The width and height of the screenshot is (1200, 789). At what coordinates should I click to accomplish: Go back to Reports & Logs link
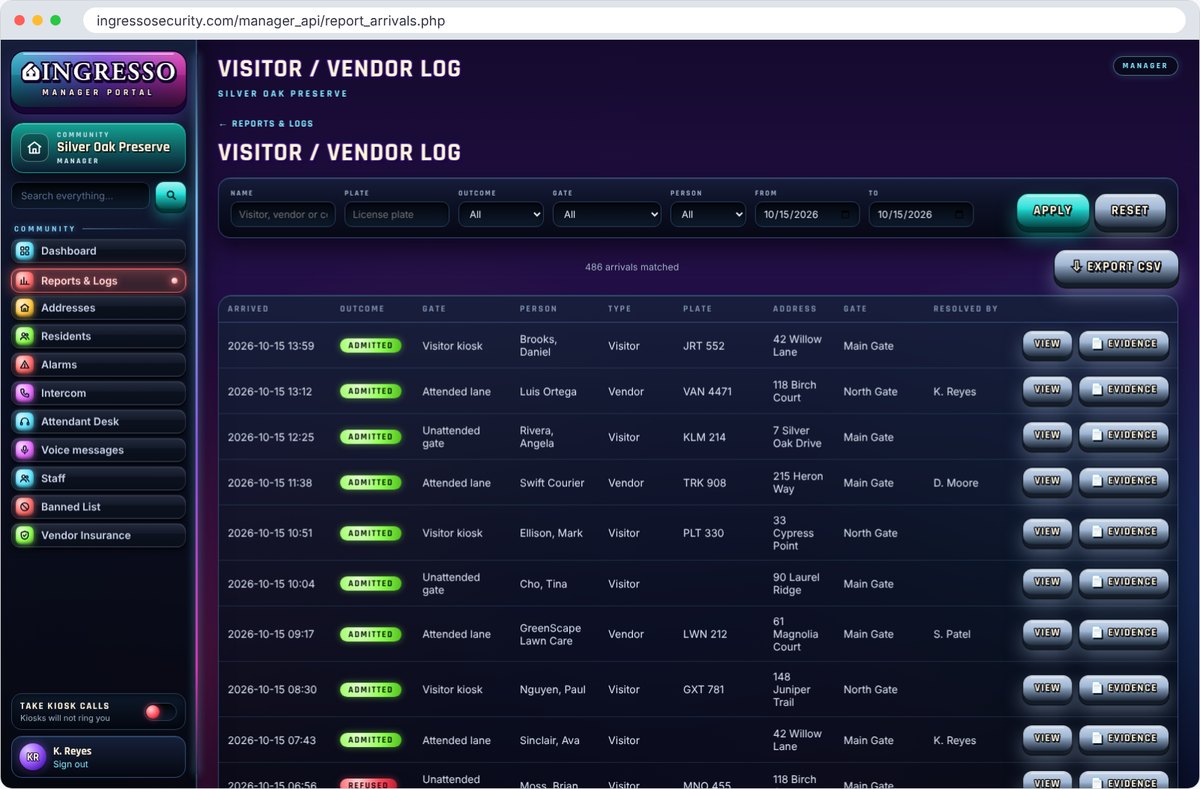pos(266,124)
